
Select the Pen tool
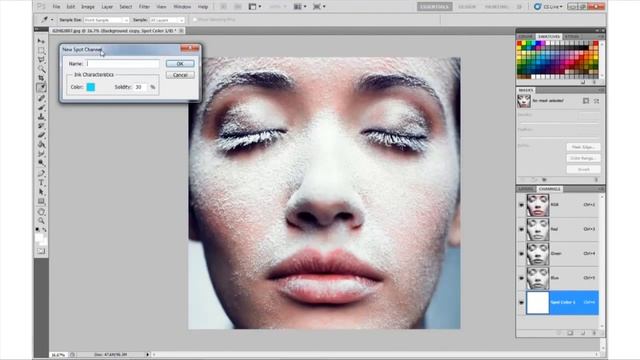[41, 173]
